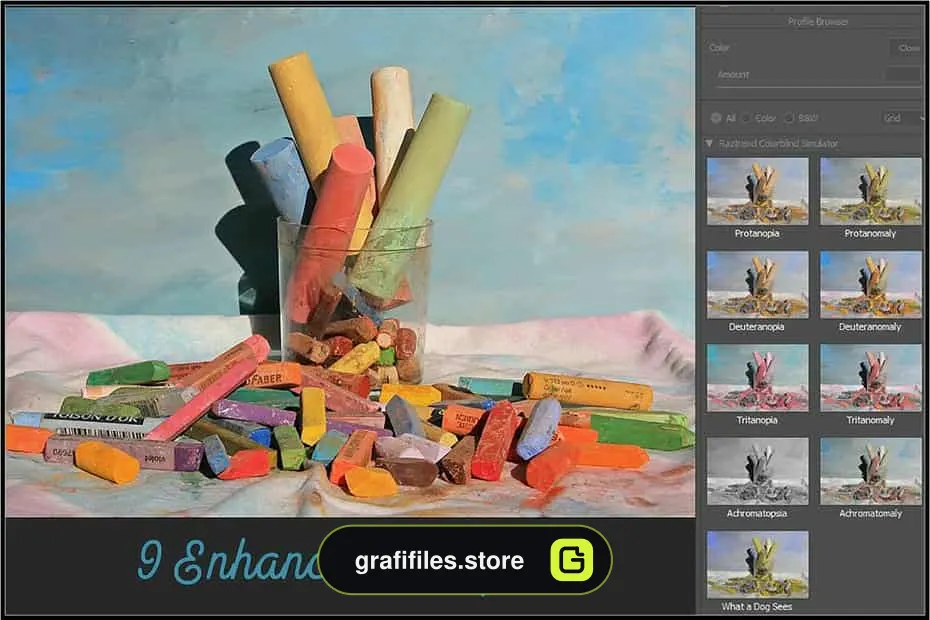Click the Profile Browser panel title
930x620 pixels.
[x=818, y=22]
